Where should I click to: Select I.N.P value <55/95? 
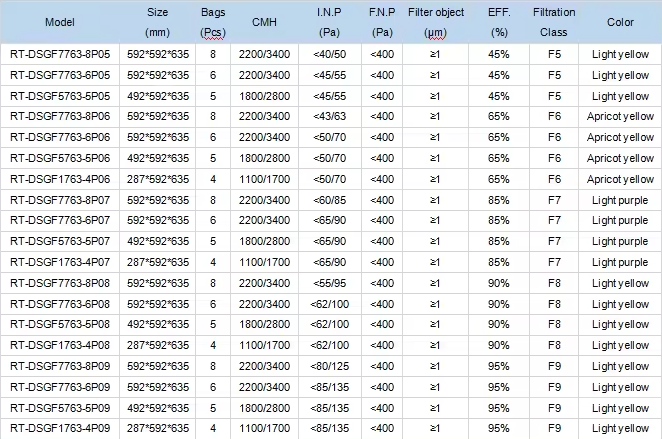point(329,283)
